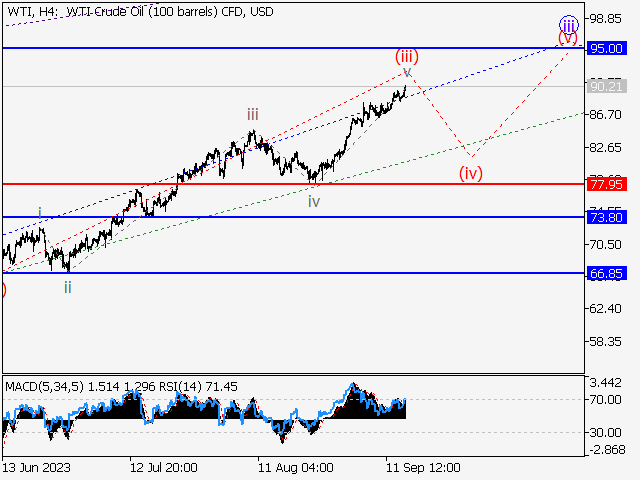Select the red (iv) wave label
Viewport: 640px width, 480px height.
[x=471, y=173]
